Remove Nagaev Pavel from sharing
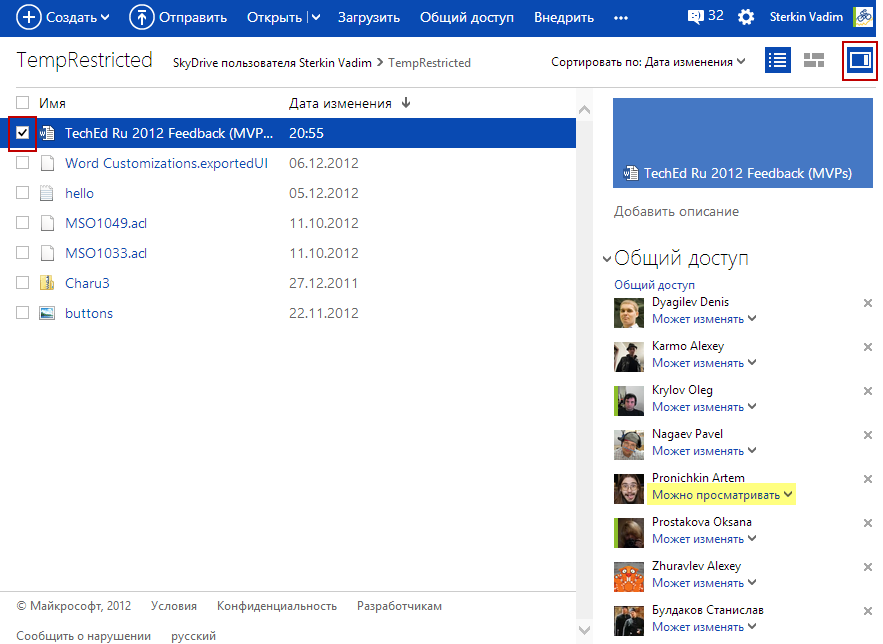 coord(868,435)
